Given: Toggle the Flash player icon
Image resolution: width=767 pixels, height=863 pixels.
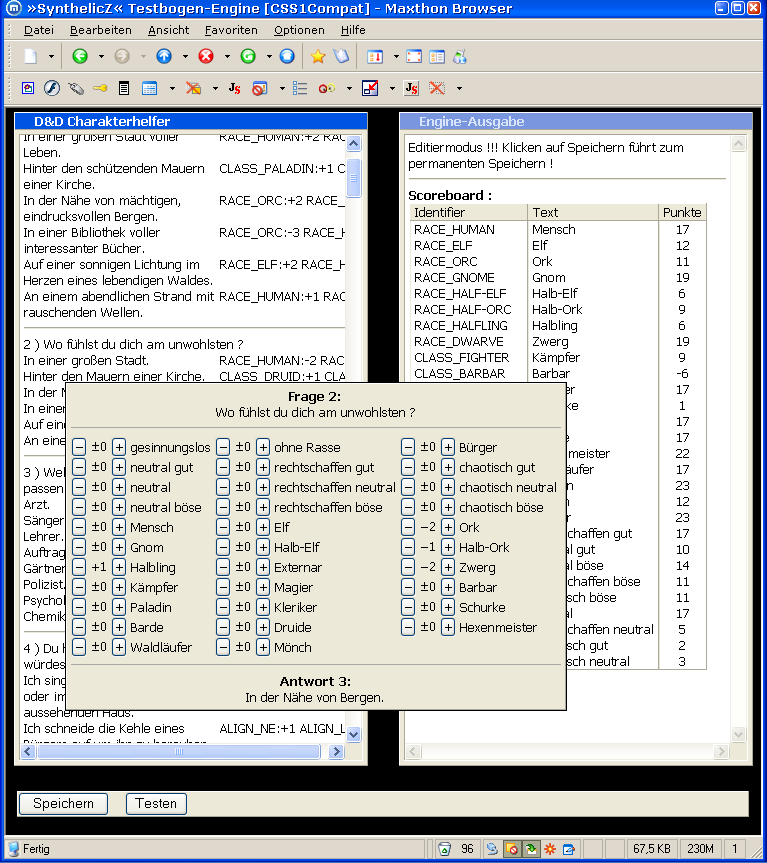Looking at the screenshot, I should (52, 88).
